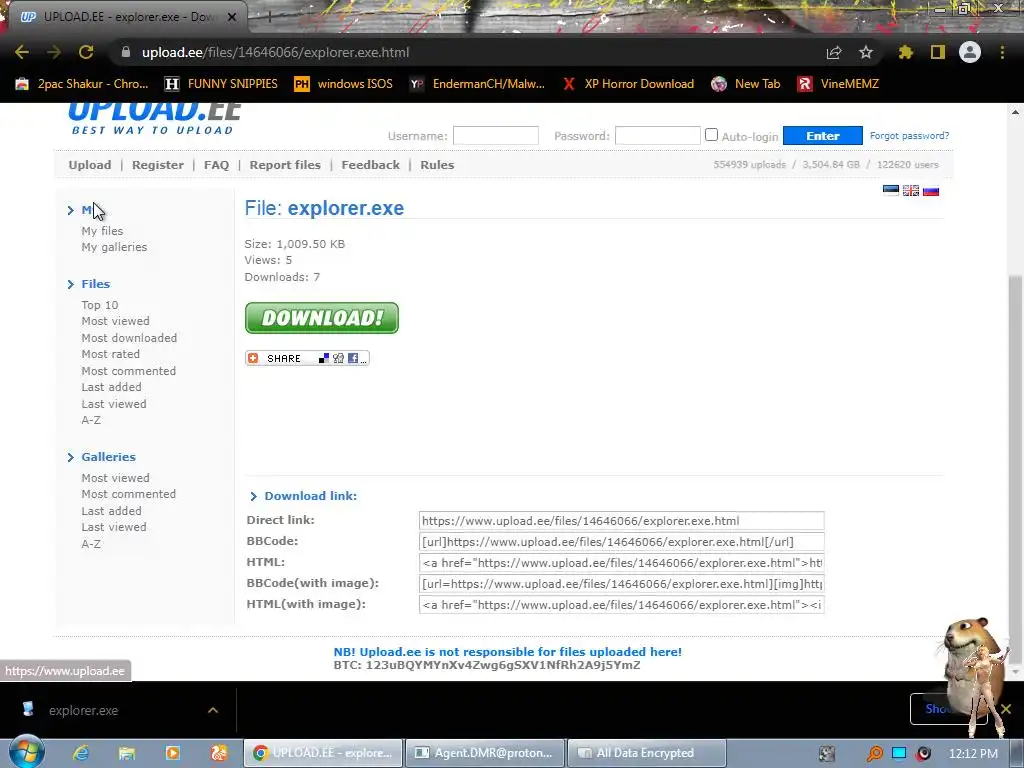Select BBCode(with image) field
Image resolution: width=1024 pixels, height=768 pixels.
(x=621, y=583)
